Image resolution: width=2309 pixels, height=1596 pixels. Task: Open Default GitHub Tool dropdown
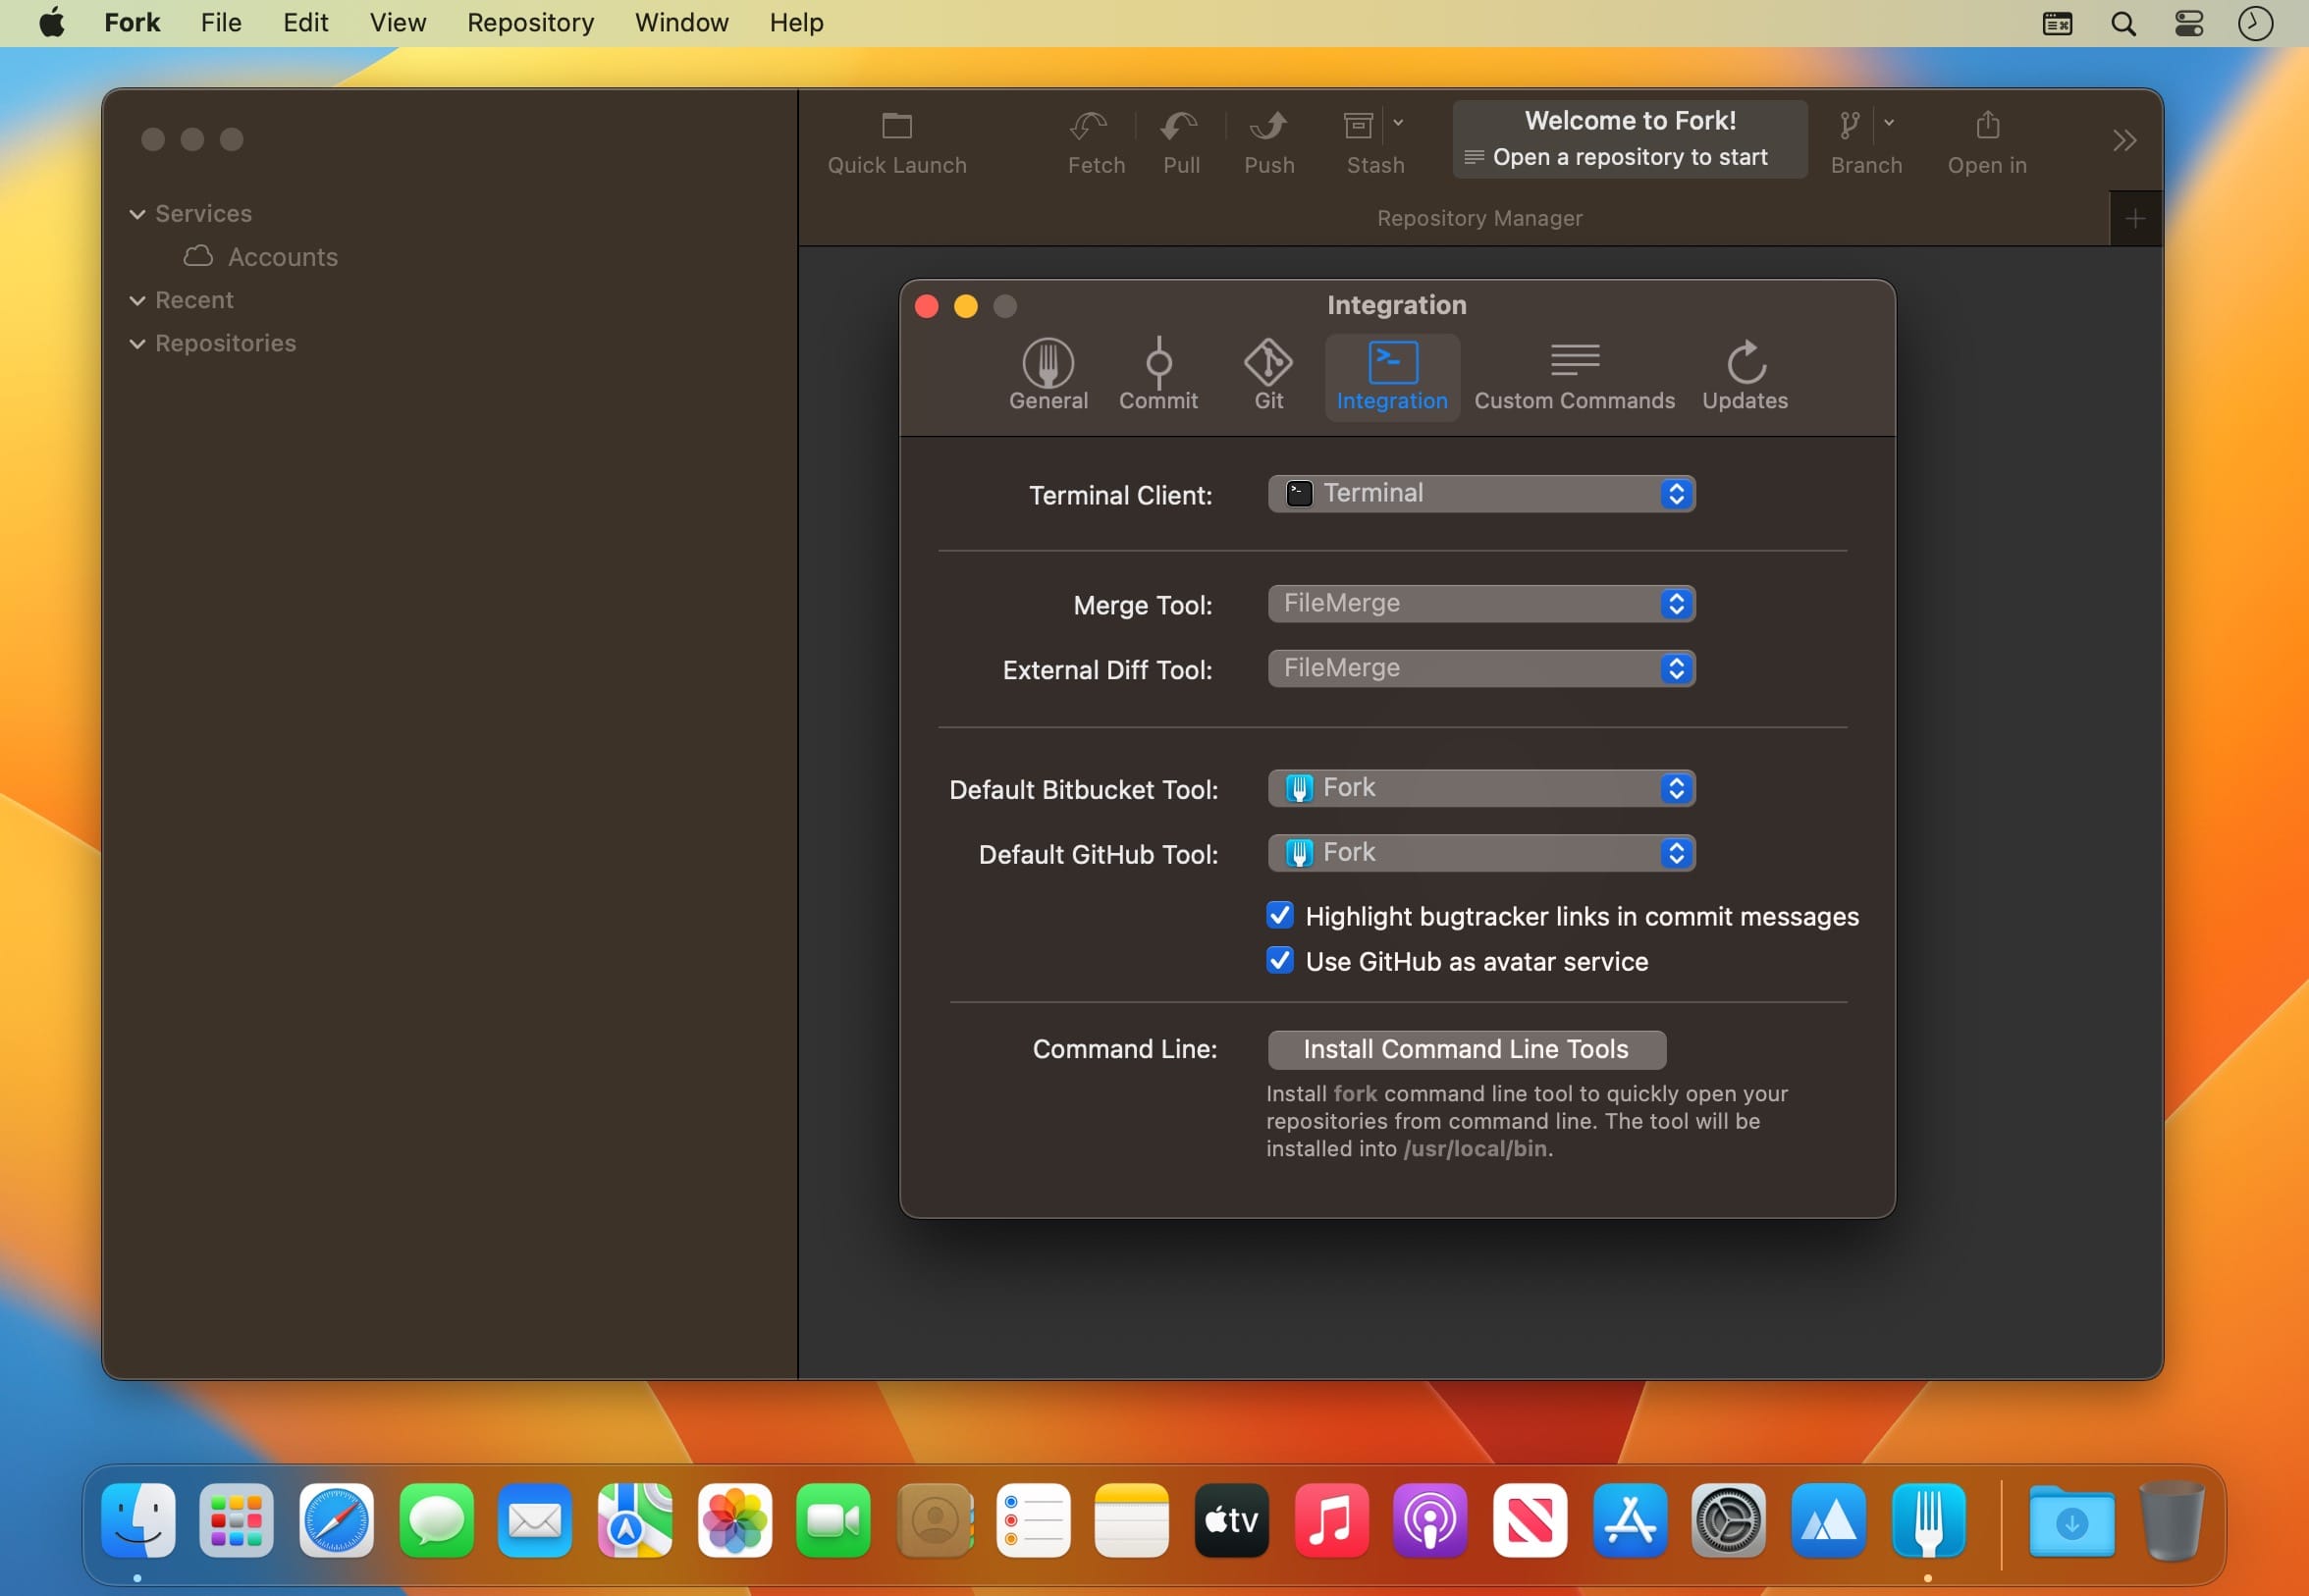1480,853
